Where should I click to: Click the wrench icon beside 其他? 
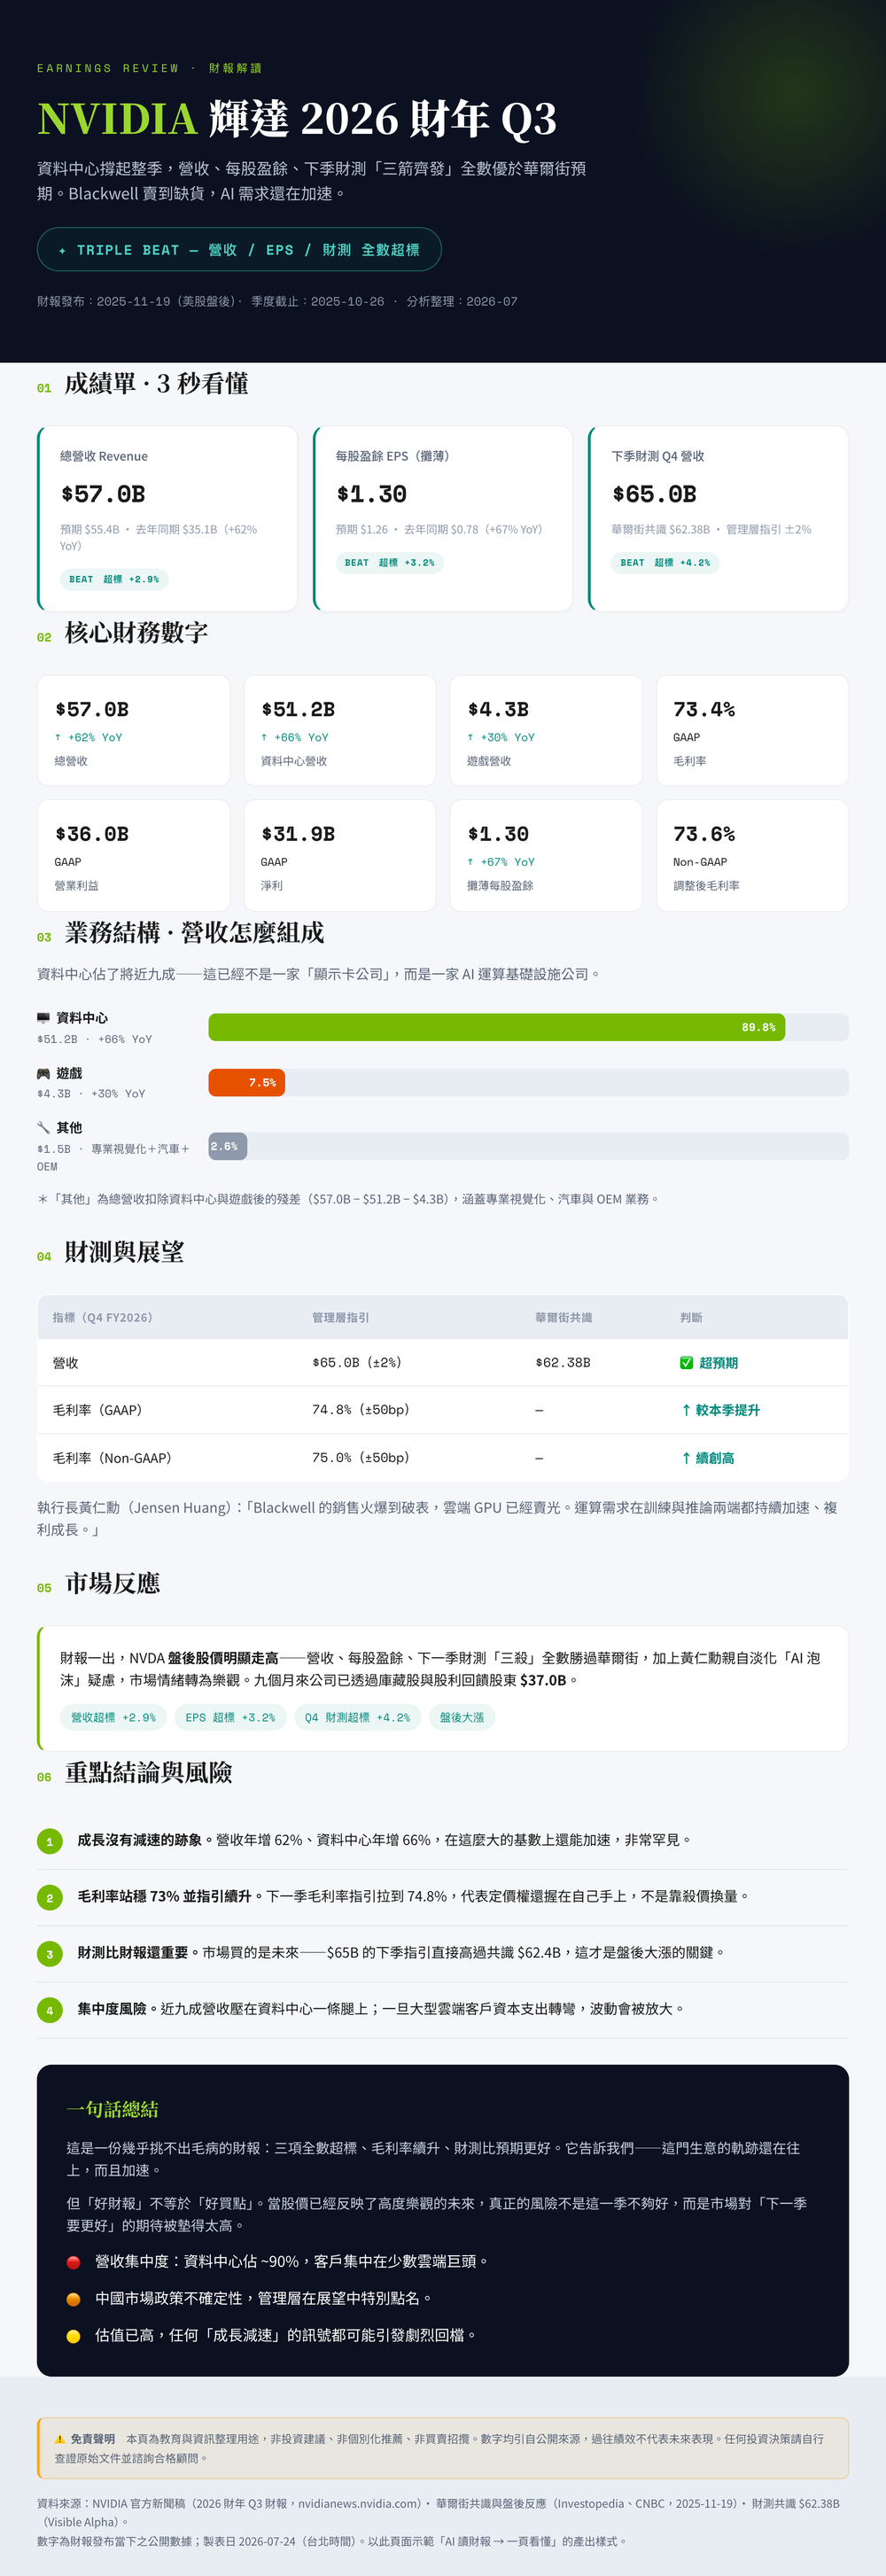click(43, 1127)
